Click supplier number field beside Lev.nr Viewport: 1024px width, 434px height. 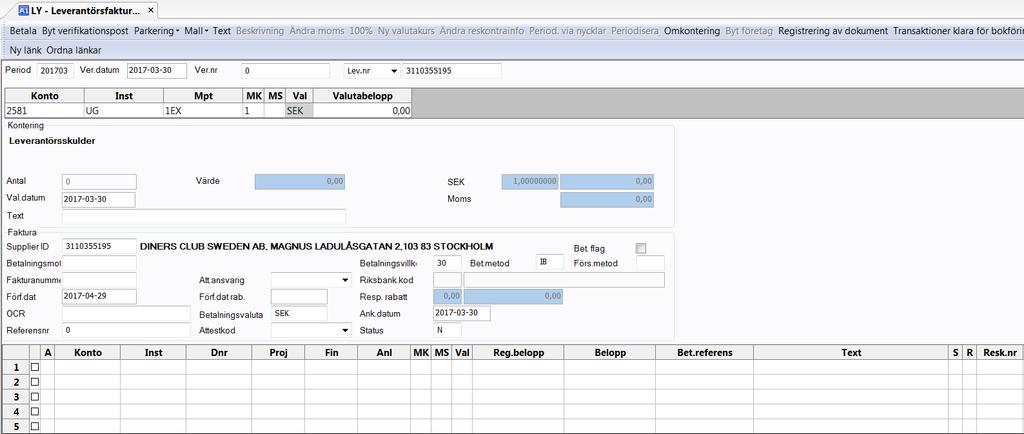point(452,70)
